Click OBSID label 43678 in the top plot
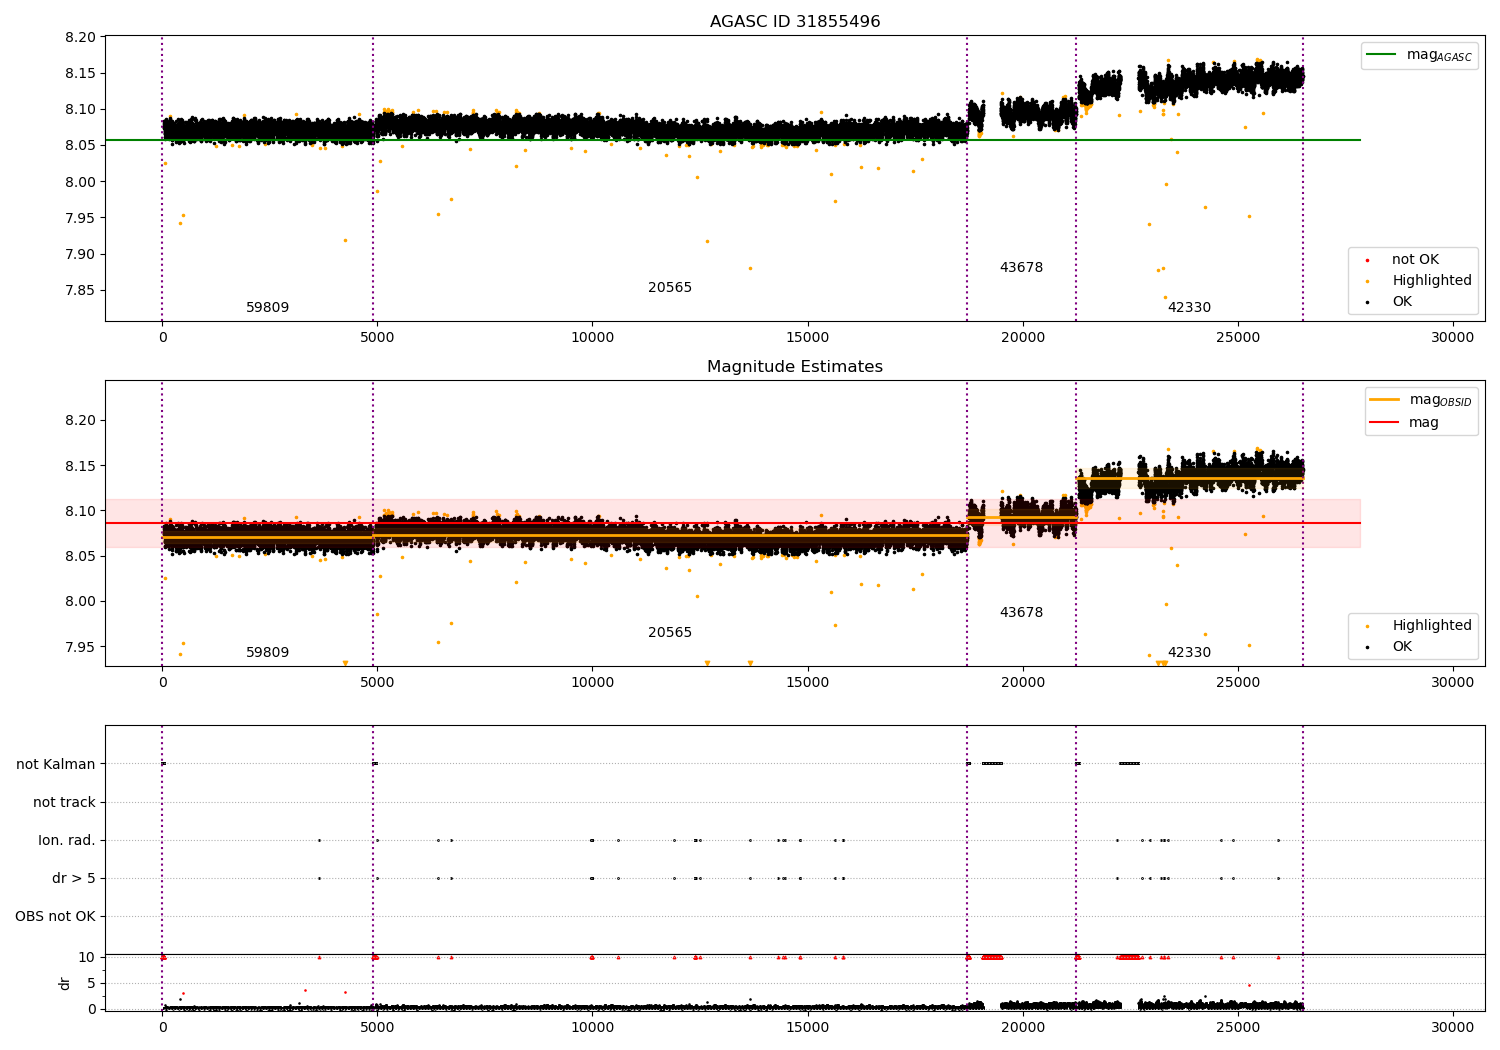The height and width of the screenshot is (1050, 1500). (1021, 268)
